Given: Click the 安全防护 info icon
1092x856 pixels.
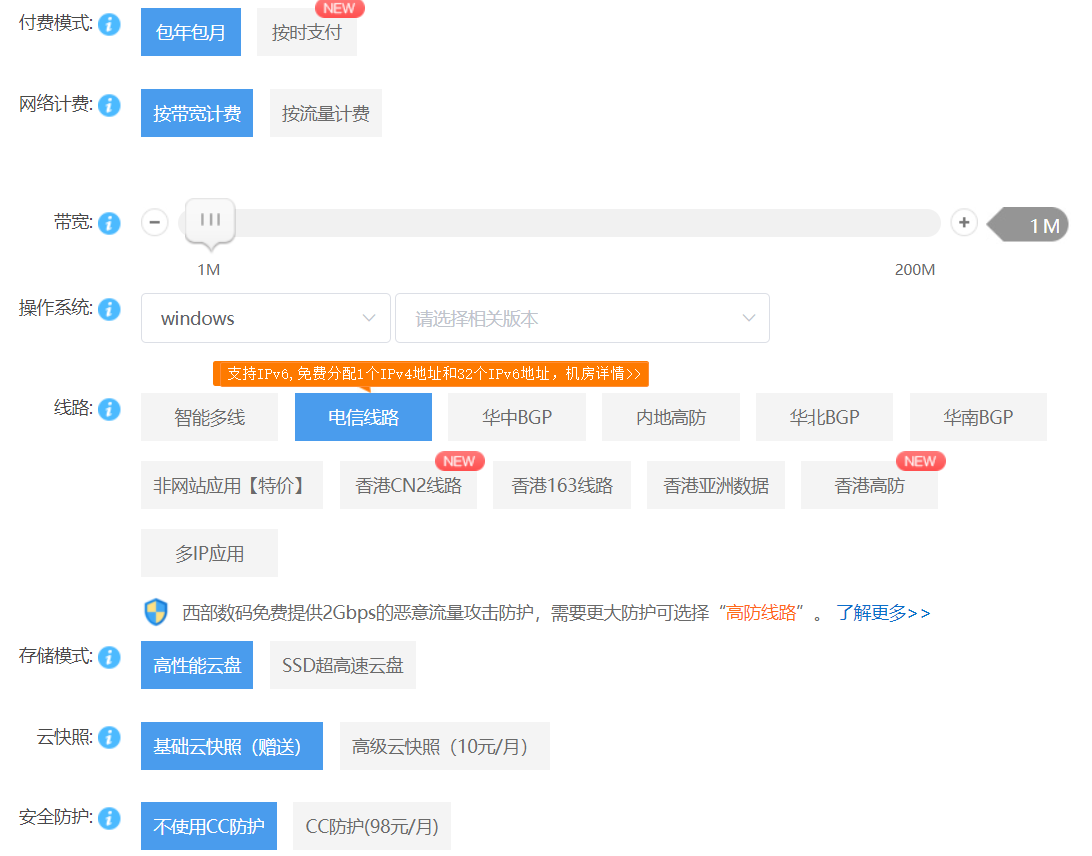Looking at the screenshot, I should click(x=110, y=818).
